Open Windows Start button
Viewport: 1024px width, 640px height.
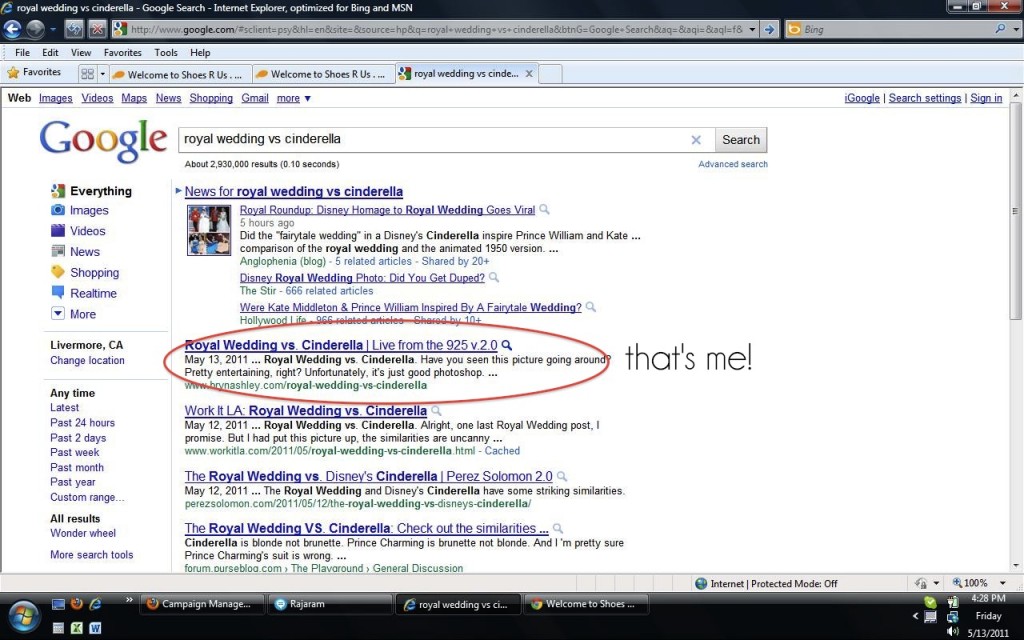pos(24,617)
